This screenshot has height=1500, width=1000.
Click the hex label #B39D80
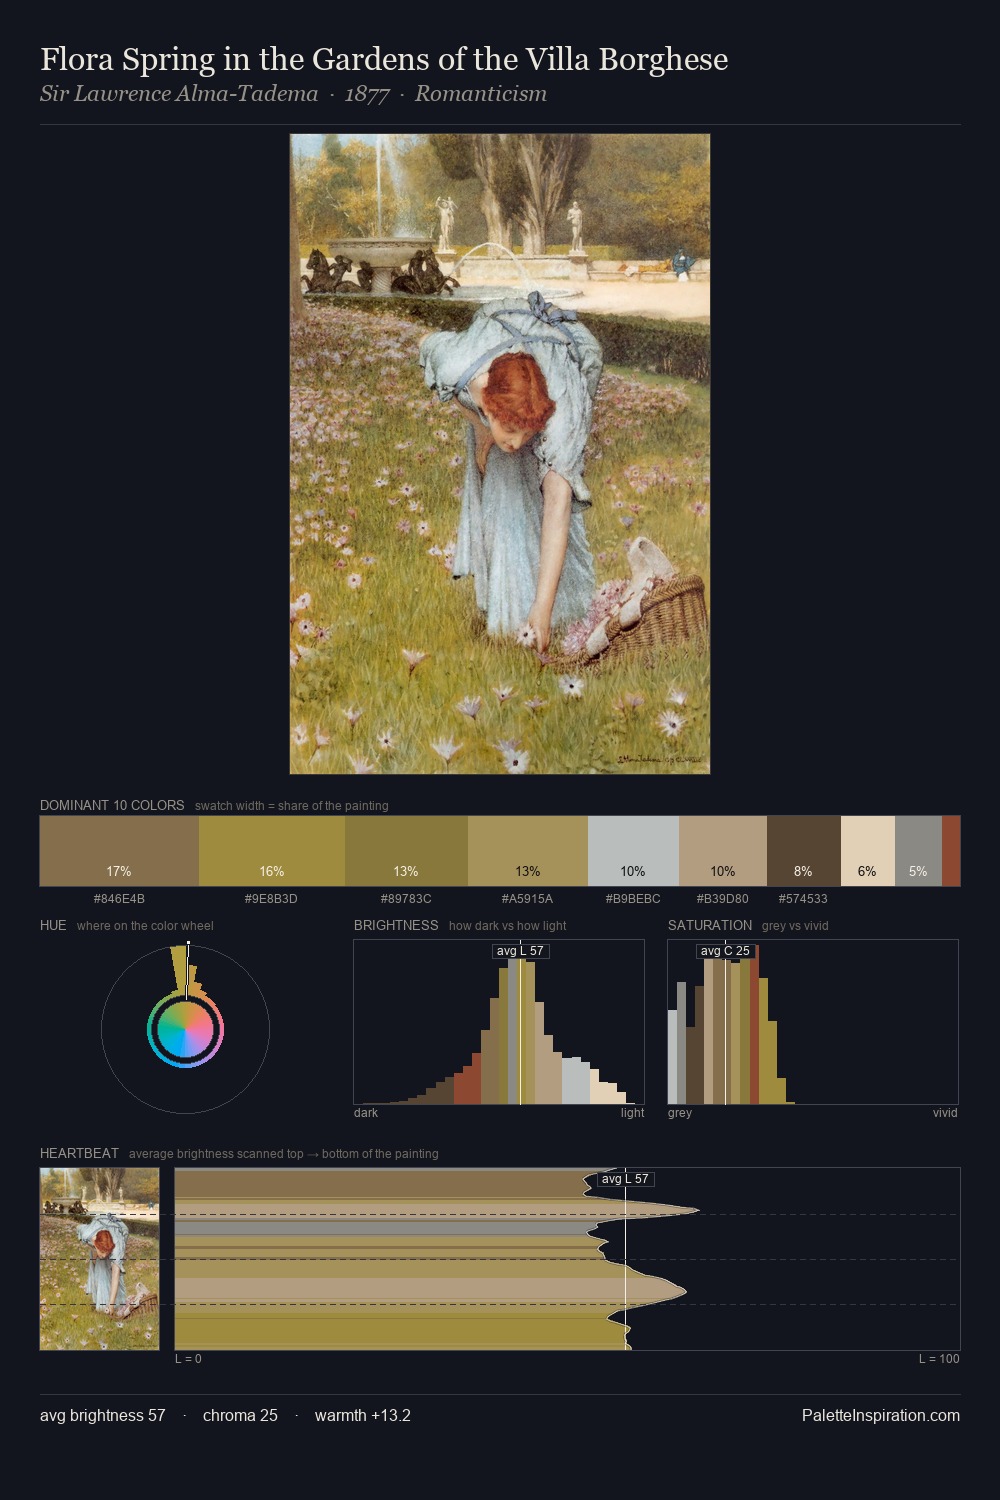[x=722, y=899]
